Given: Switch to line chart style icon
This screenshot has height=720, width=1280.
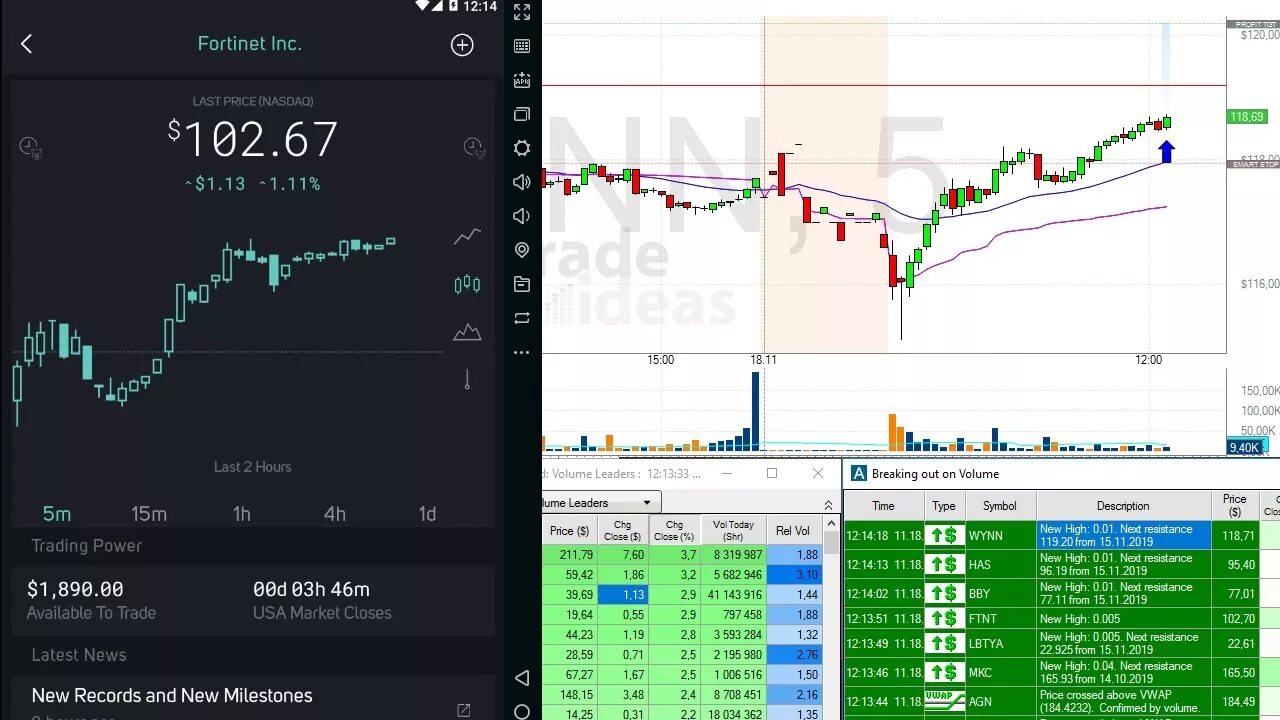Looking at the screenshot, I should tap(467, 237).
